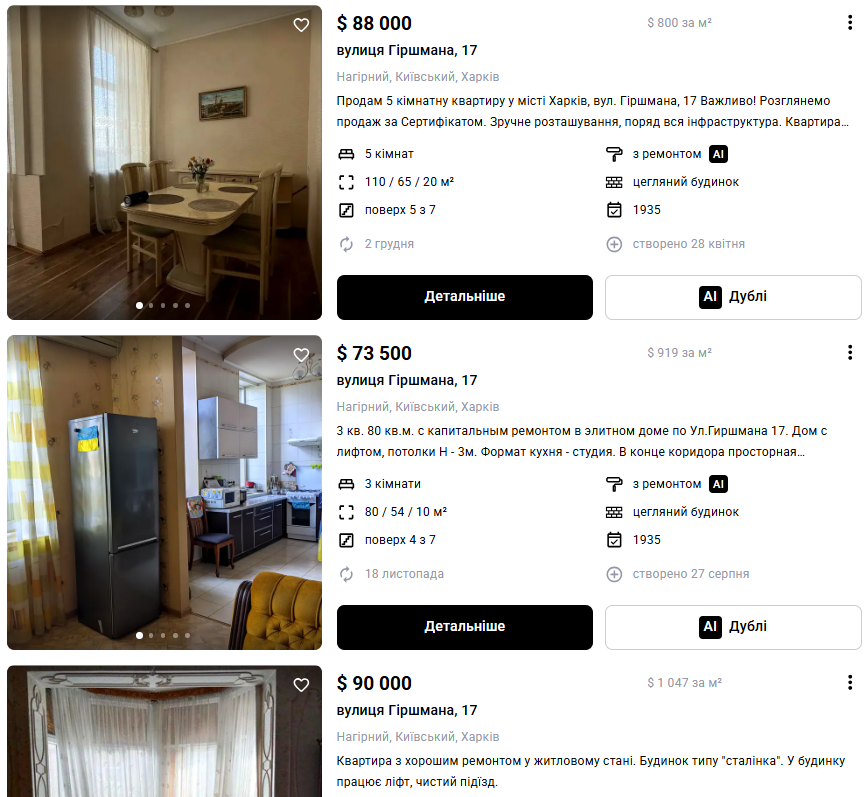Click the refresh icon beside 2 грудня

pyautogui.click(x=346, y=244)
